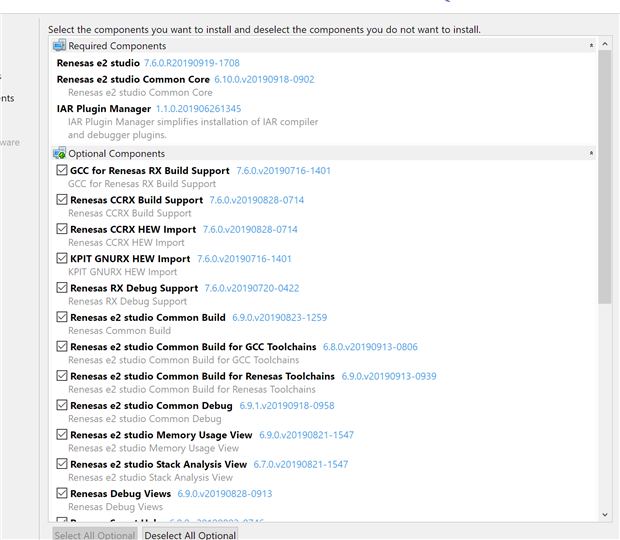Disable Renesas RX Debug Support component
Screen dimensions: 620x540
coord(62,288)
